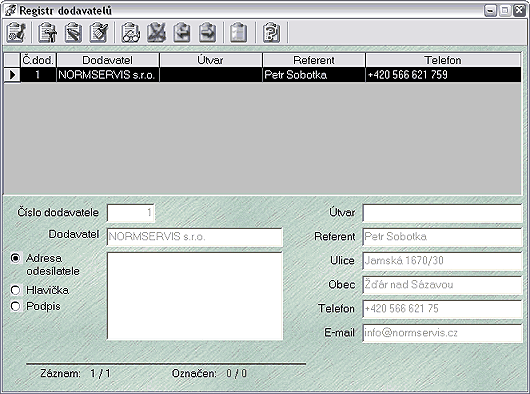
Task: Click the Útvar column header
Action: pyautogui.click(x=211, y=60)
